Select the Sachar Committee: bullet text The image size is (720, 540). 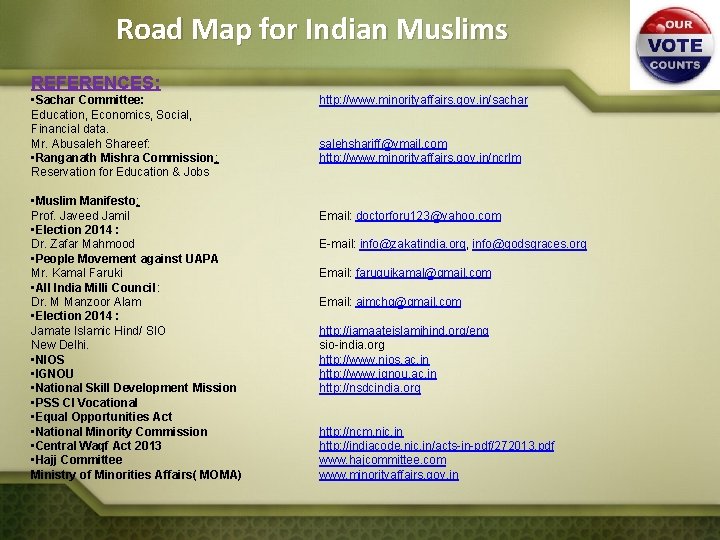tap(87, 100)
